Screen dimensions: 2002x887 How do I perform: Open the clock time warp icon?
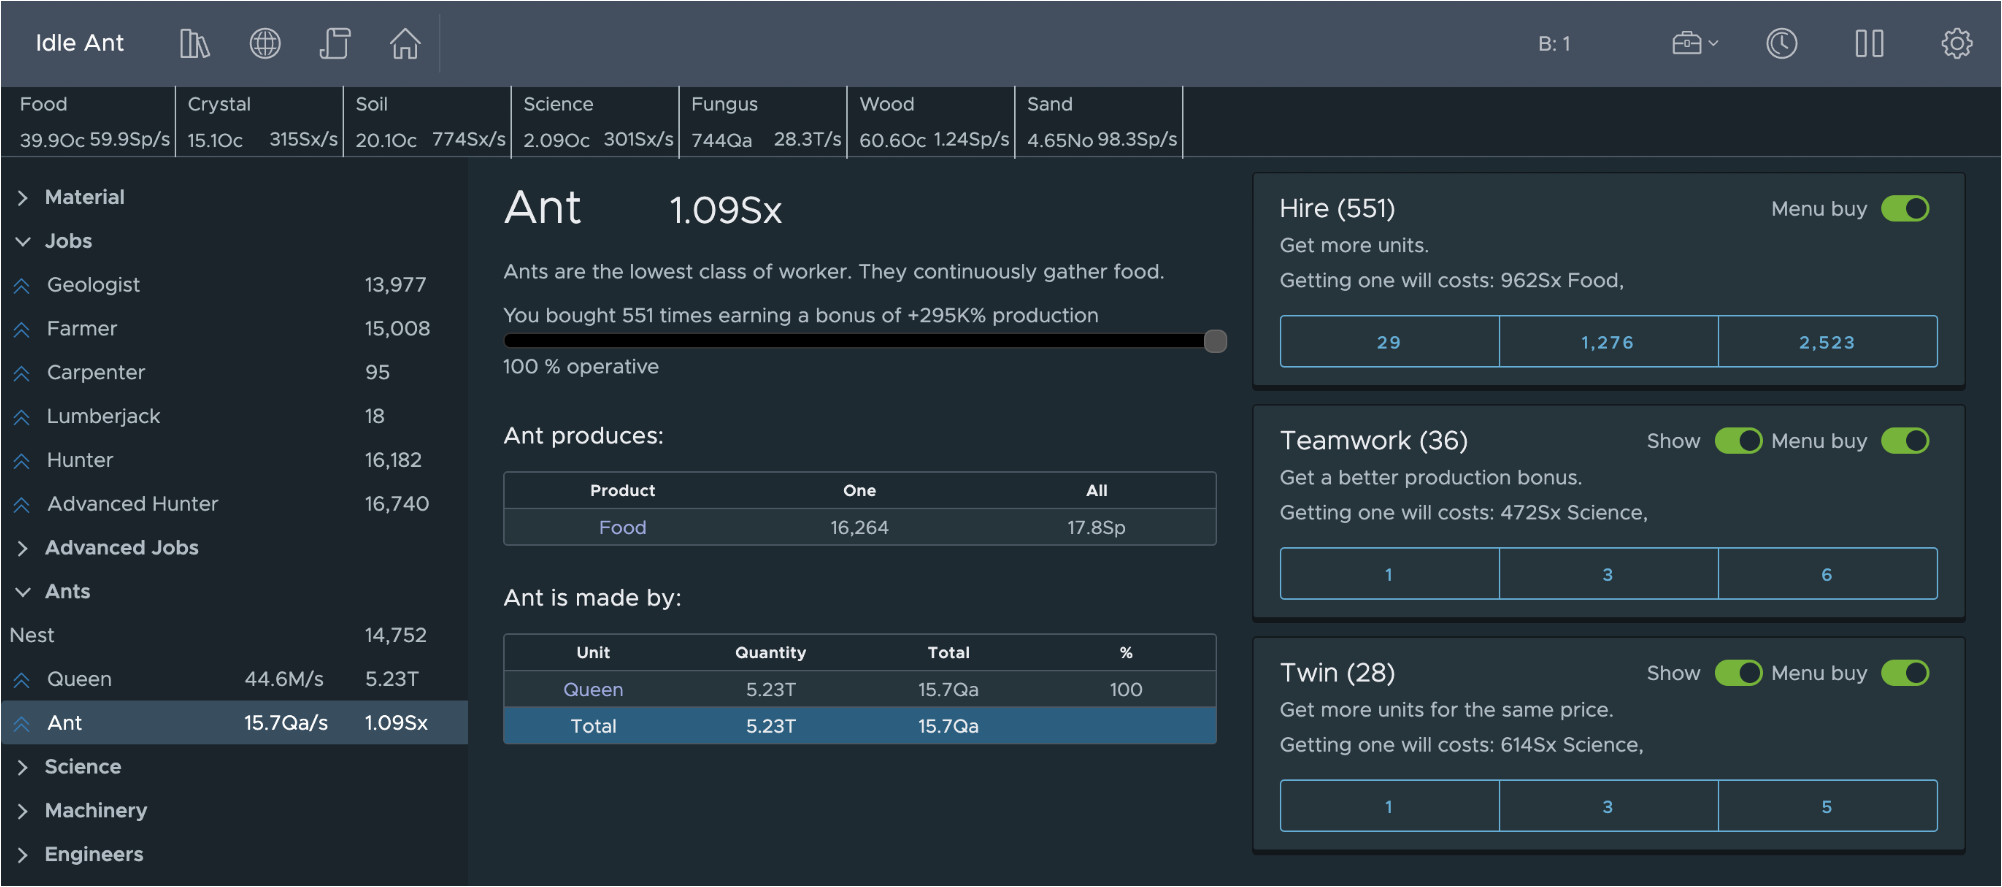point(1782,43)
